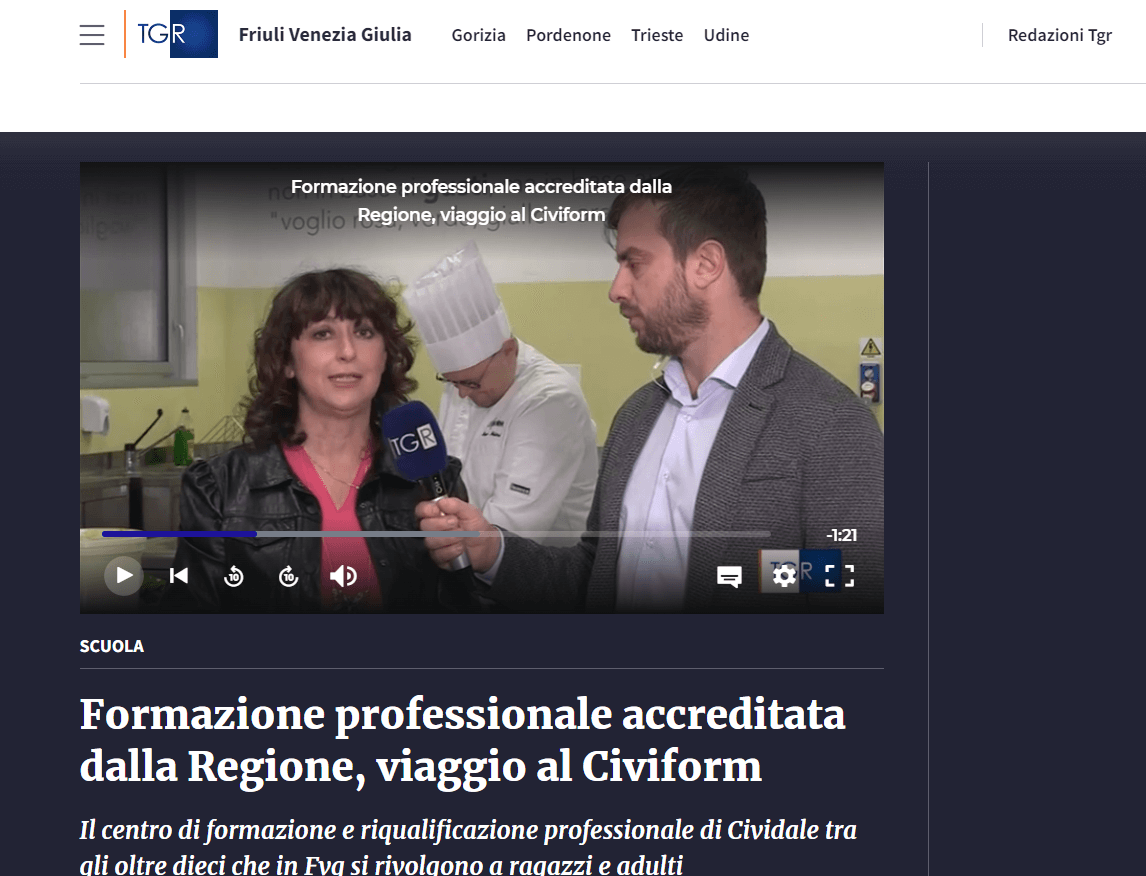
Task: Rewind the video 10 seconds
Action: coord(234,576)
